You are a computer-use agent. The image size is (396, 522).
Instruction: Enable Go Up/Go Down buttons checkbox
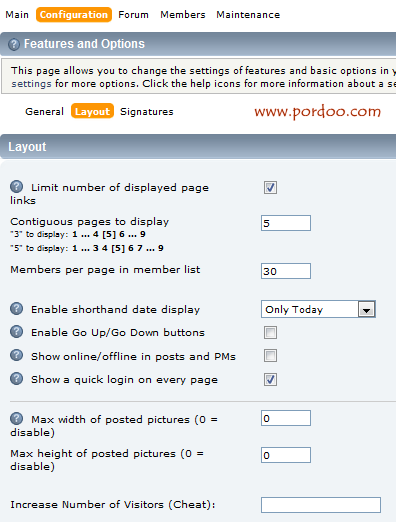[270, 332]
